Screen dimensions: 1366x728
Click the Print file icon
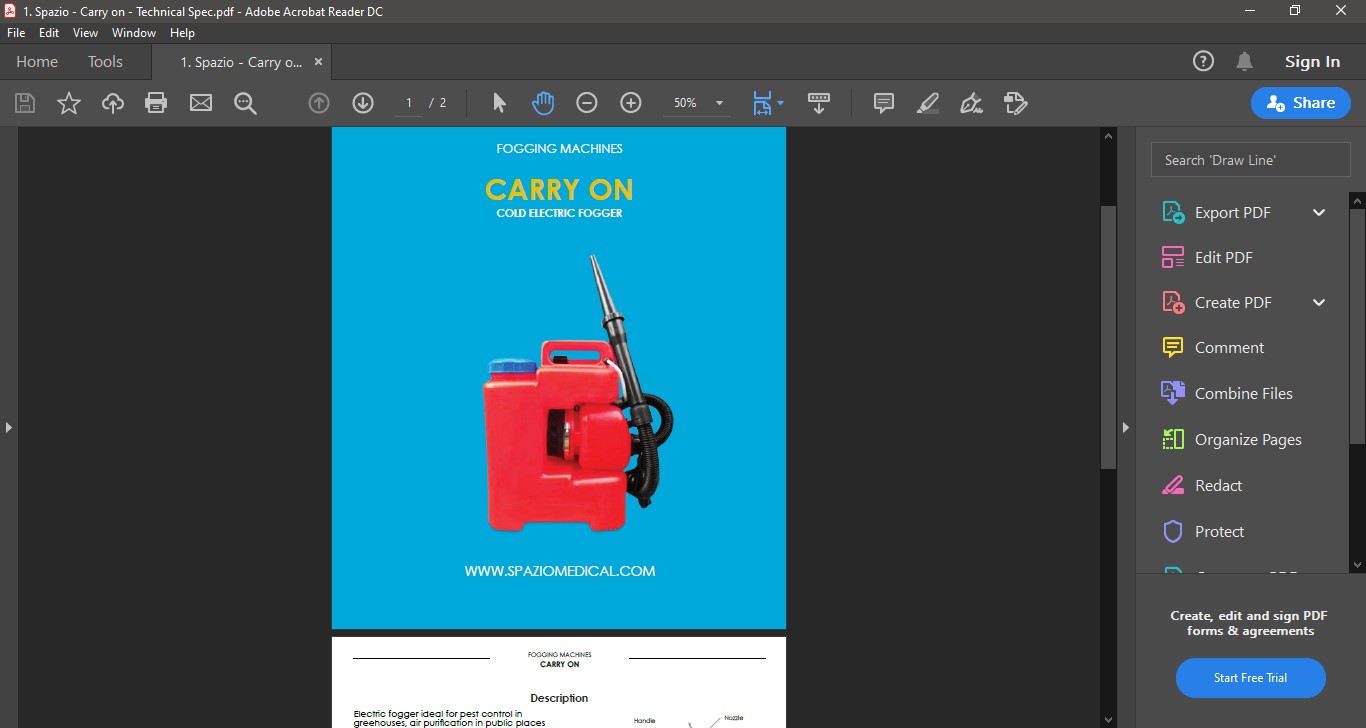coord(156,103)
